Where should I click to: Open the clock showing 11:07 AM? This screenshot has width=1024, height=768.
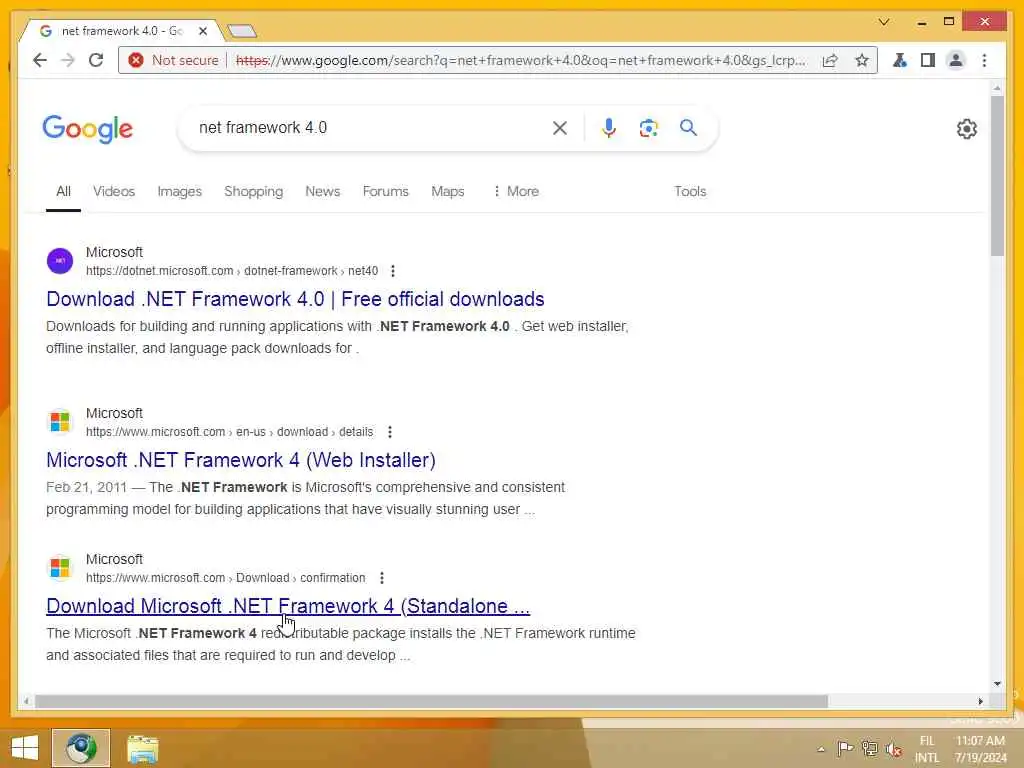[x=980, y=749]
